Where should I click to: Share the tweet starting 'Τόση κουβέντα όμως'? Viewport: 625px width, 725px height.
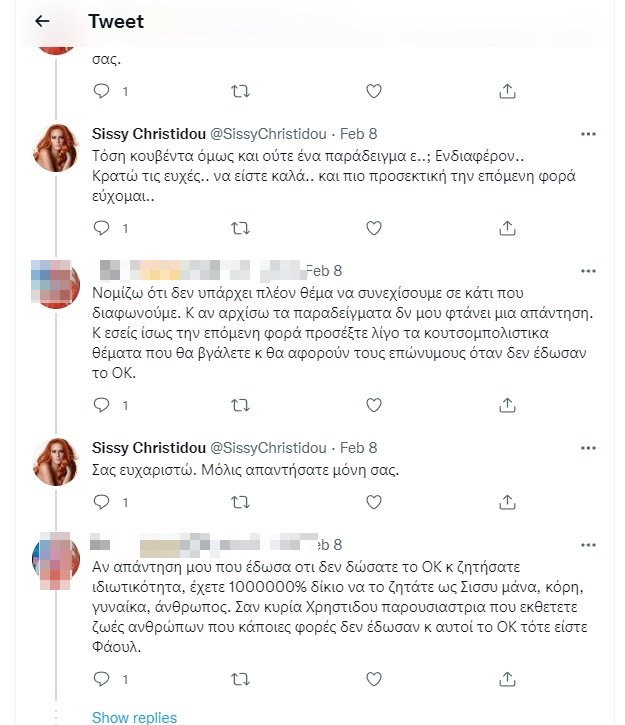[x=507, y=228]
